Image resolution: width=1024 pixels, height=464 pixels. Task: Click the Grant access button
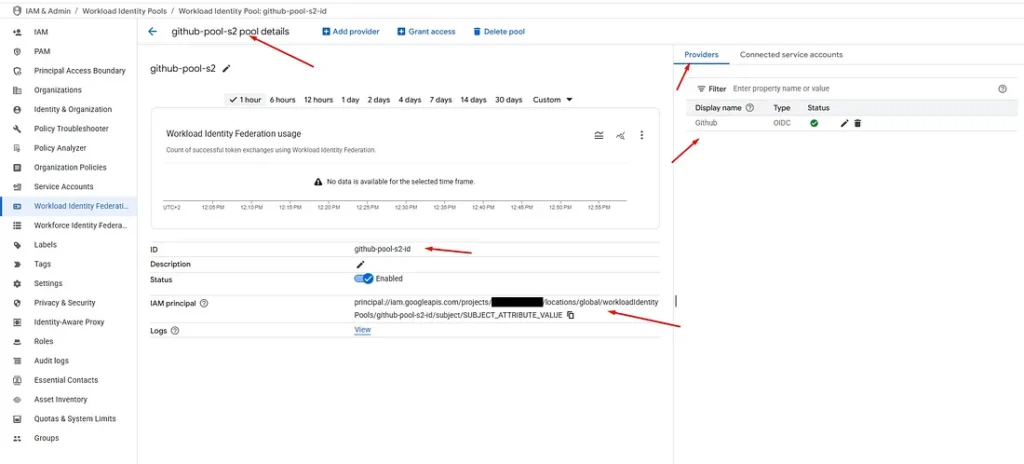[x=426, y=32]
